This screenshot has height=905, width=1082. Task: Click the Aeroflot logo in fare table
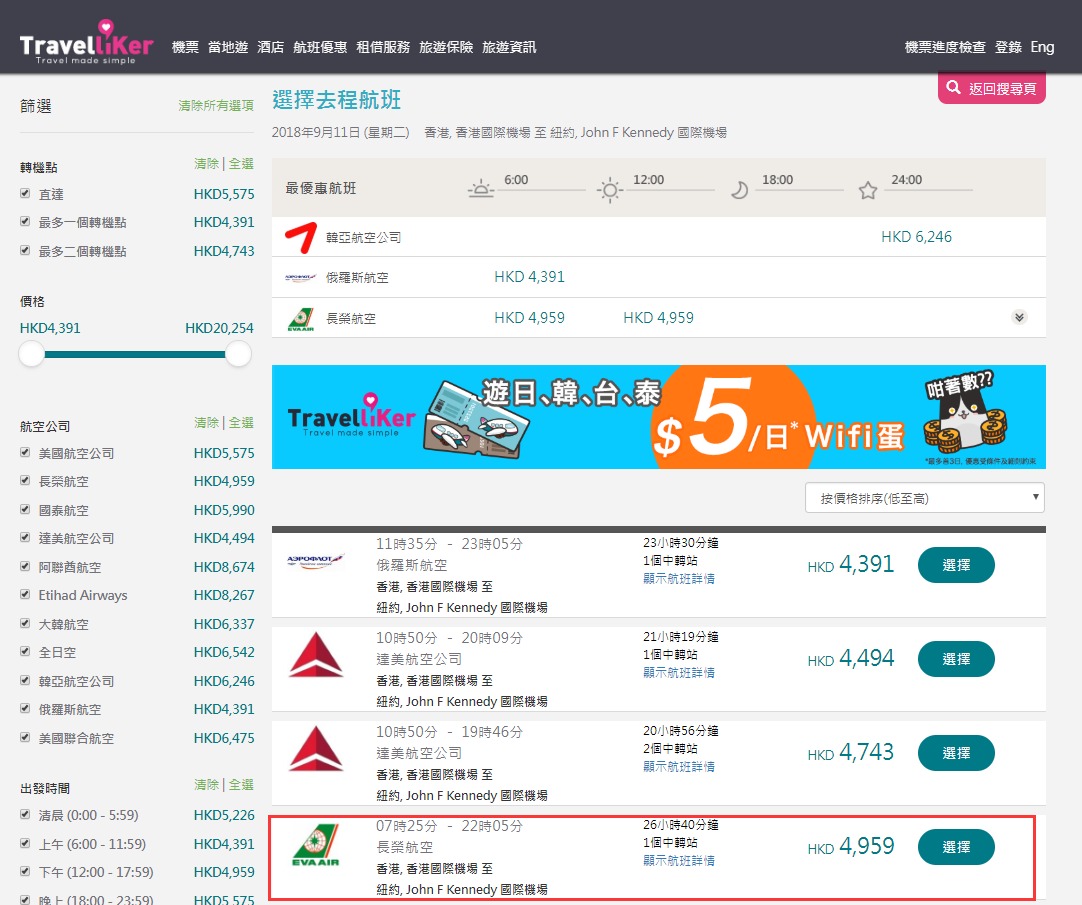click(300, 278)
